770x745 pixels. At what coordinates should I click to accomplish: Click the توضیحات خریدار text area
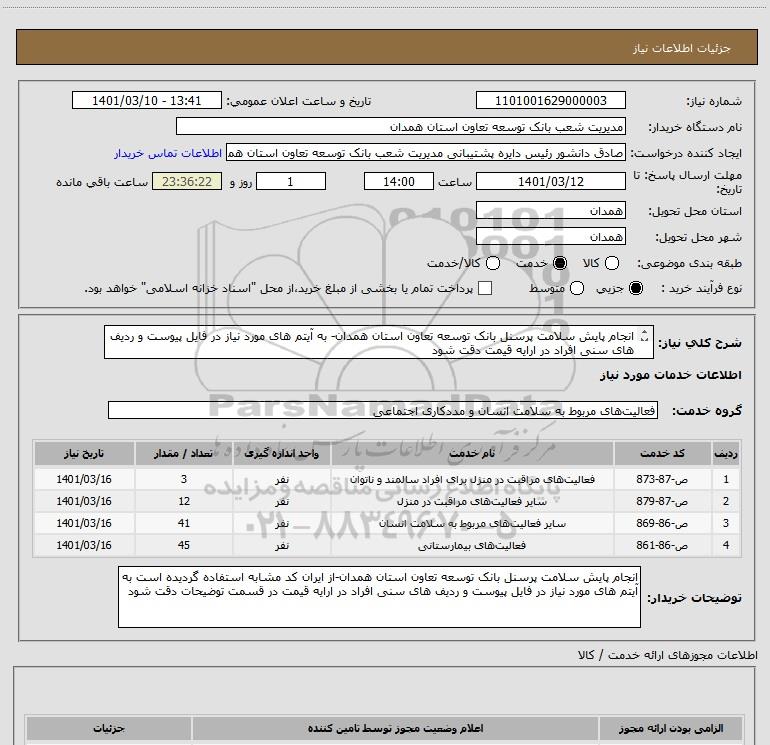379,597
